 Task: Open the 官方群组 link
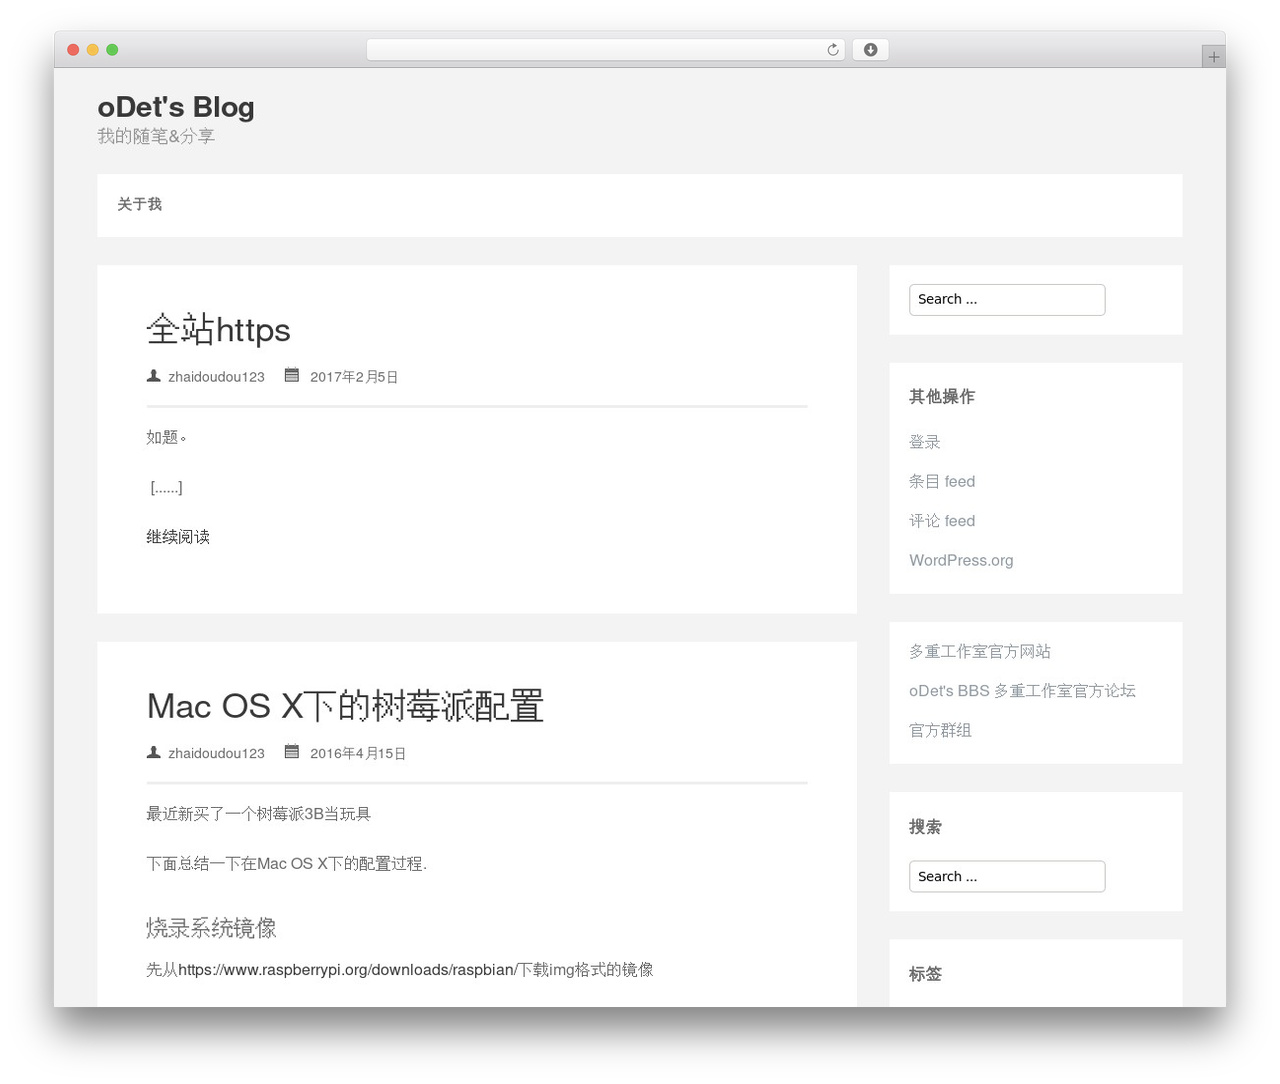pos(940,730)
